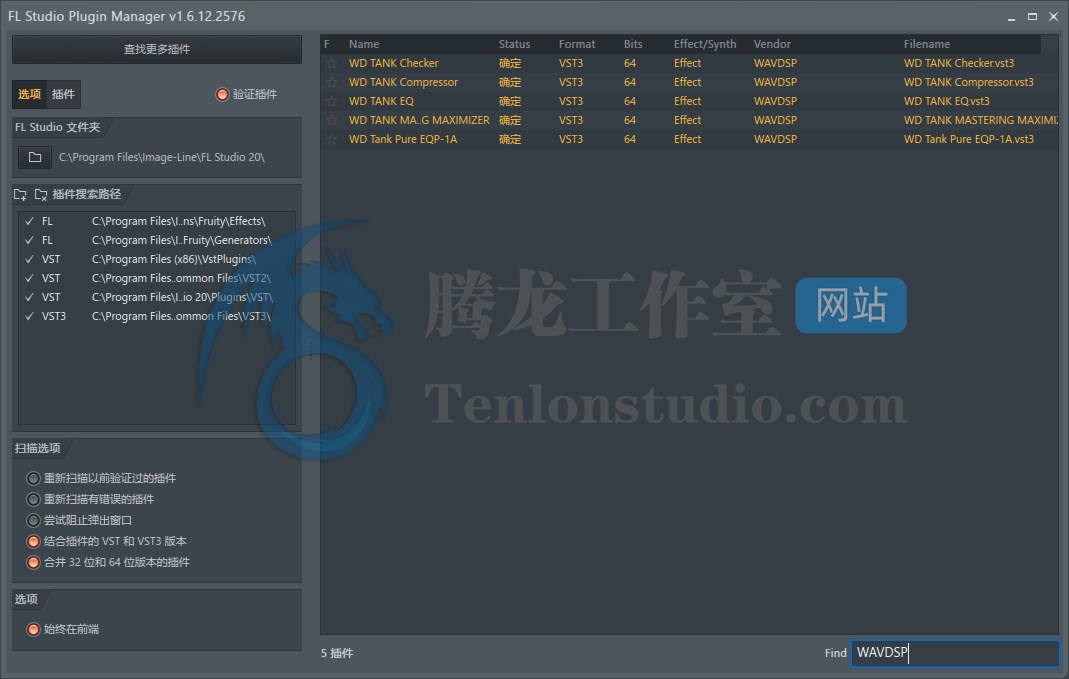Close the Plugin Manager window
This screenshot has width=1069, height=679.
(1053, 16)
